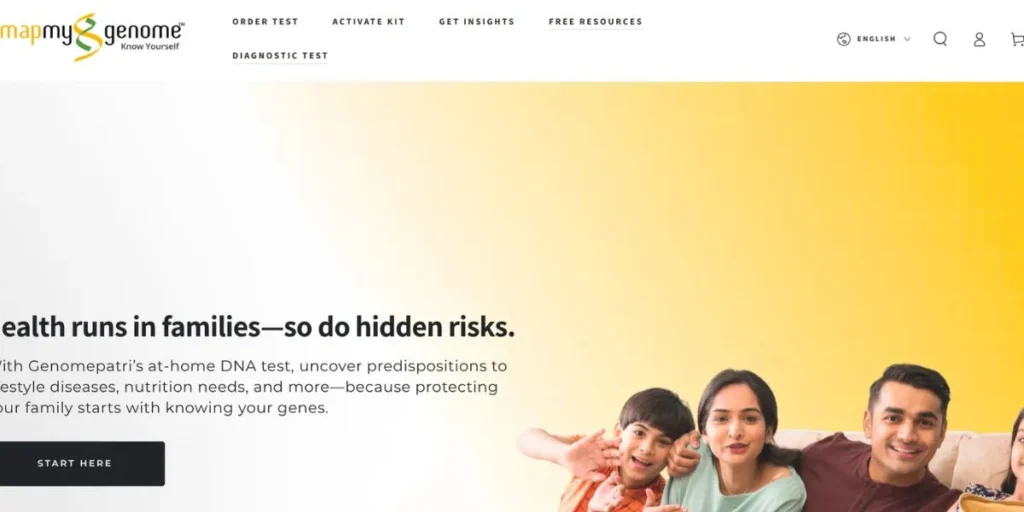Click the 'mapmy' text in the logo

(x=38, y=31)
